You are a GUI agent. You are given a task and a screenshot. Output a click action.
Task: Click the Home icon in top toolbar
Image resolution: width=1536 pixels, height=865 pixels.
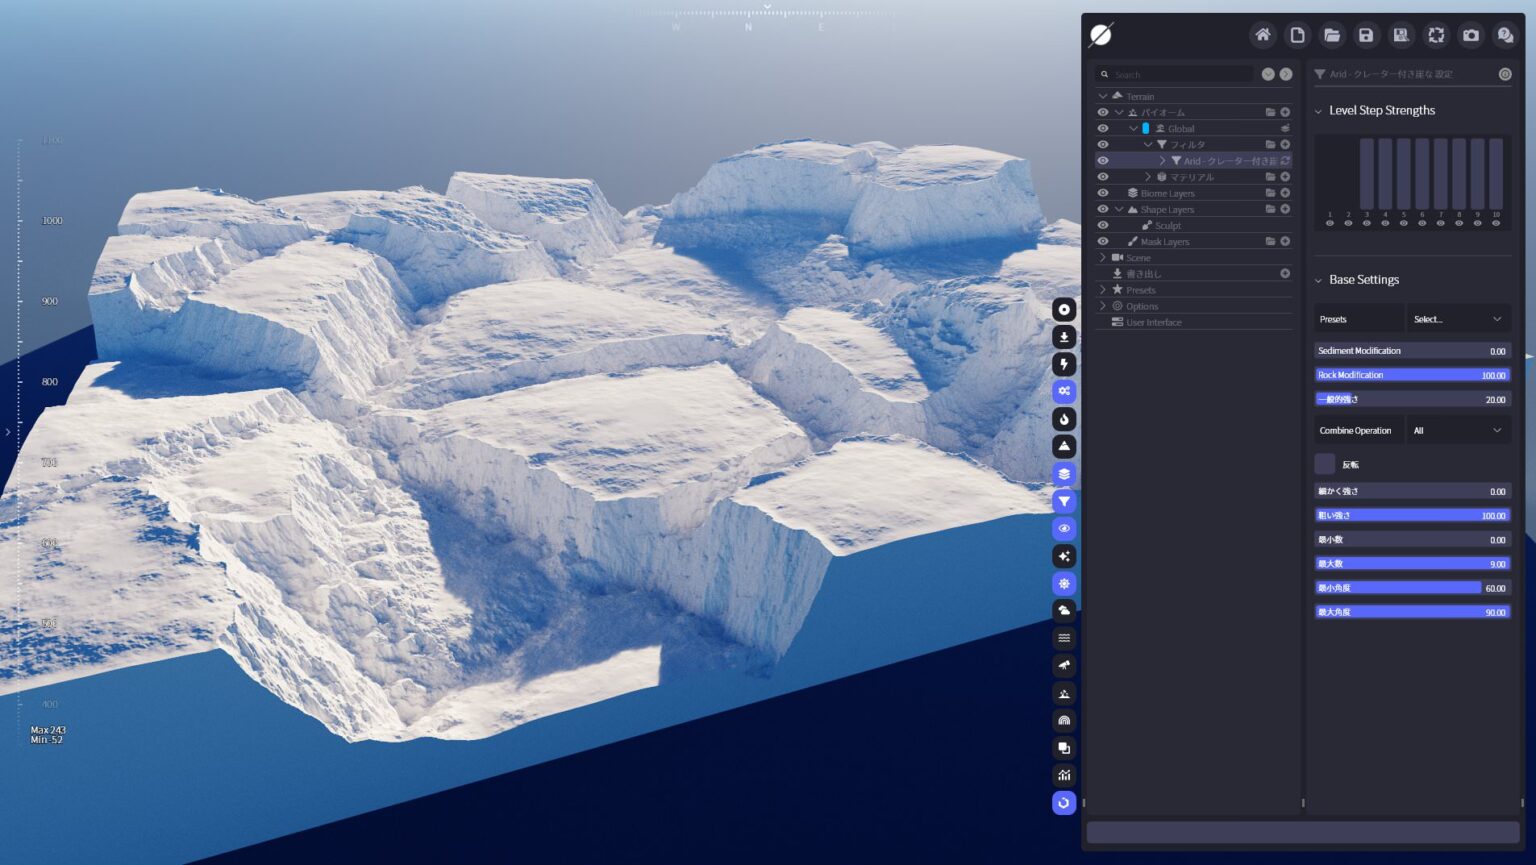pyautogui.click(x=1263, y=35)
